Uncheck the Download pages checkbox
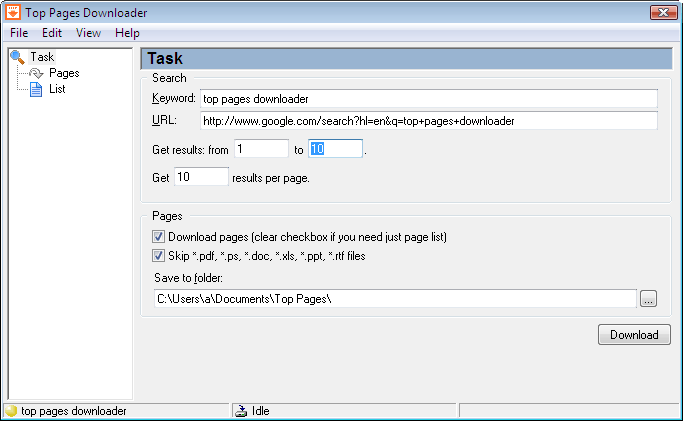Image resolution: width=683 pixels, height=421 pixels. click(158, 237)
